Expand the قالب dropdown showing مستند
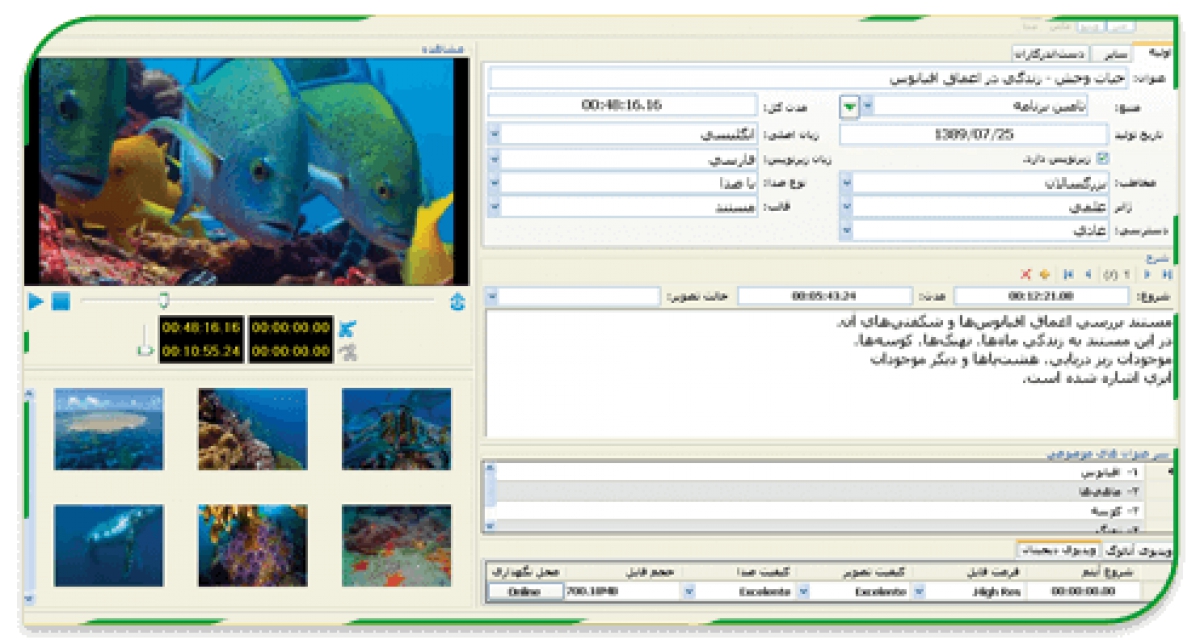The height and width of the screenshot is (640, 1200). 495,207
